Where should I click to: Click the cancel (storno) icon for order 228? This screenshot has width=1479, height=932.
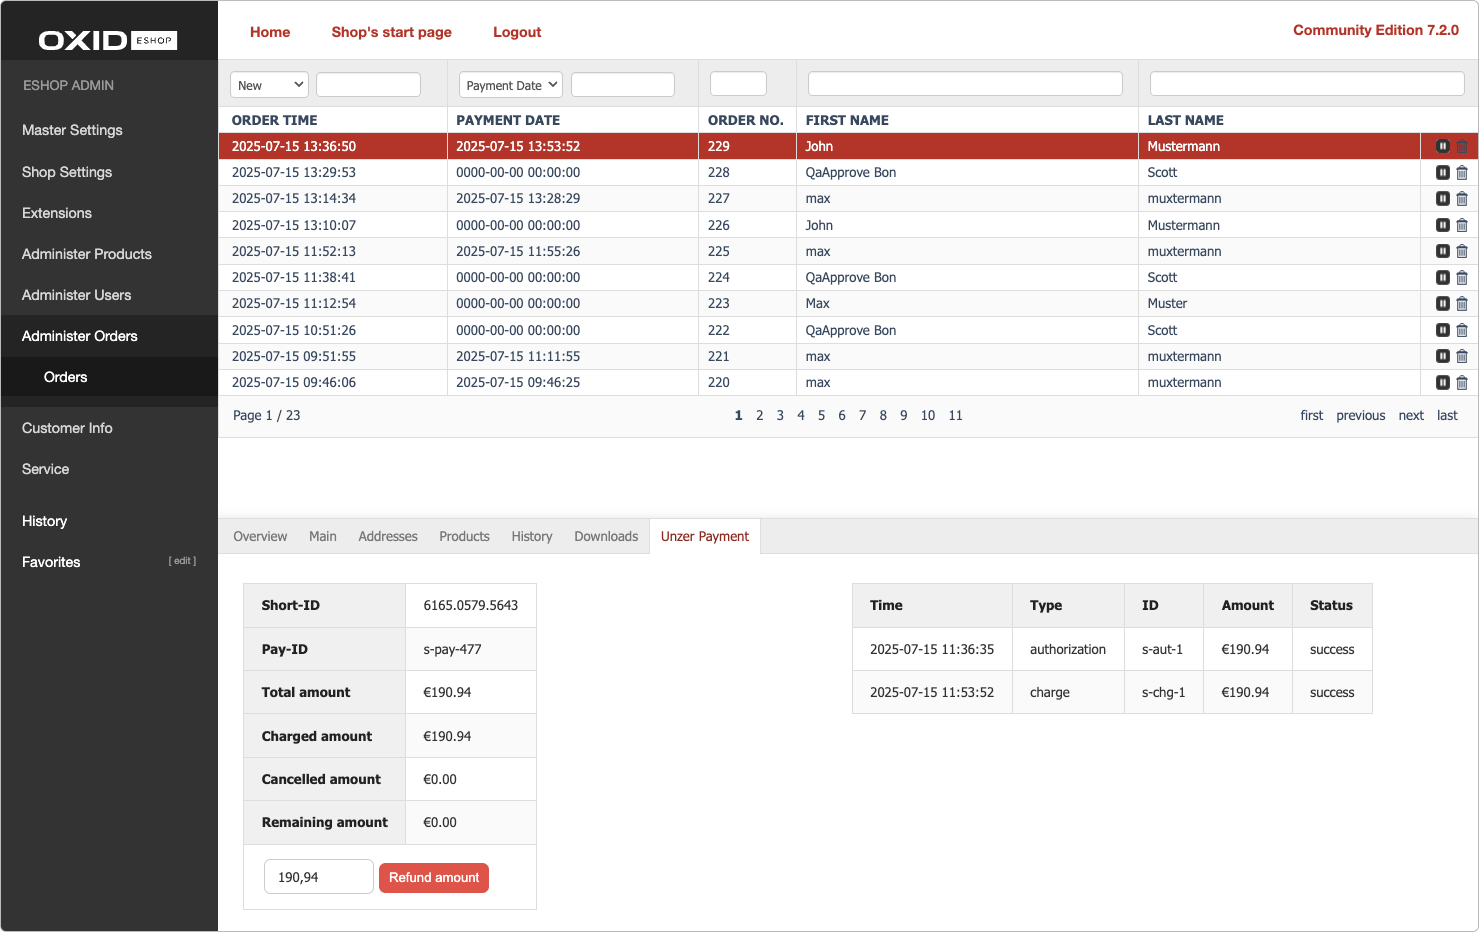(x=1443, y=172)
